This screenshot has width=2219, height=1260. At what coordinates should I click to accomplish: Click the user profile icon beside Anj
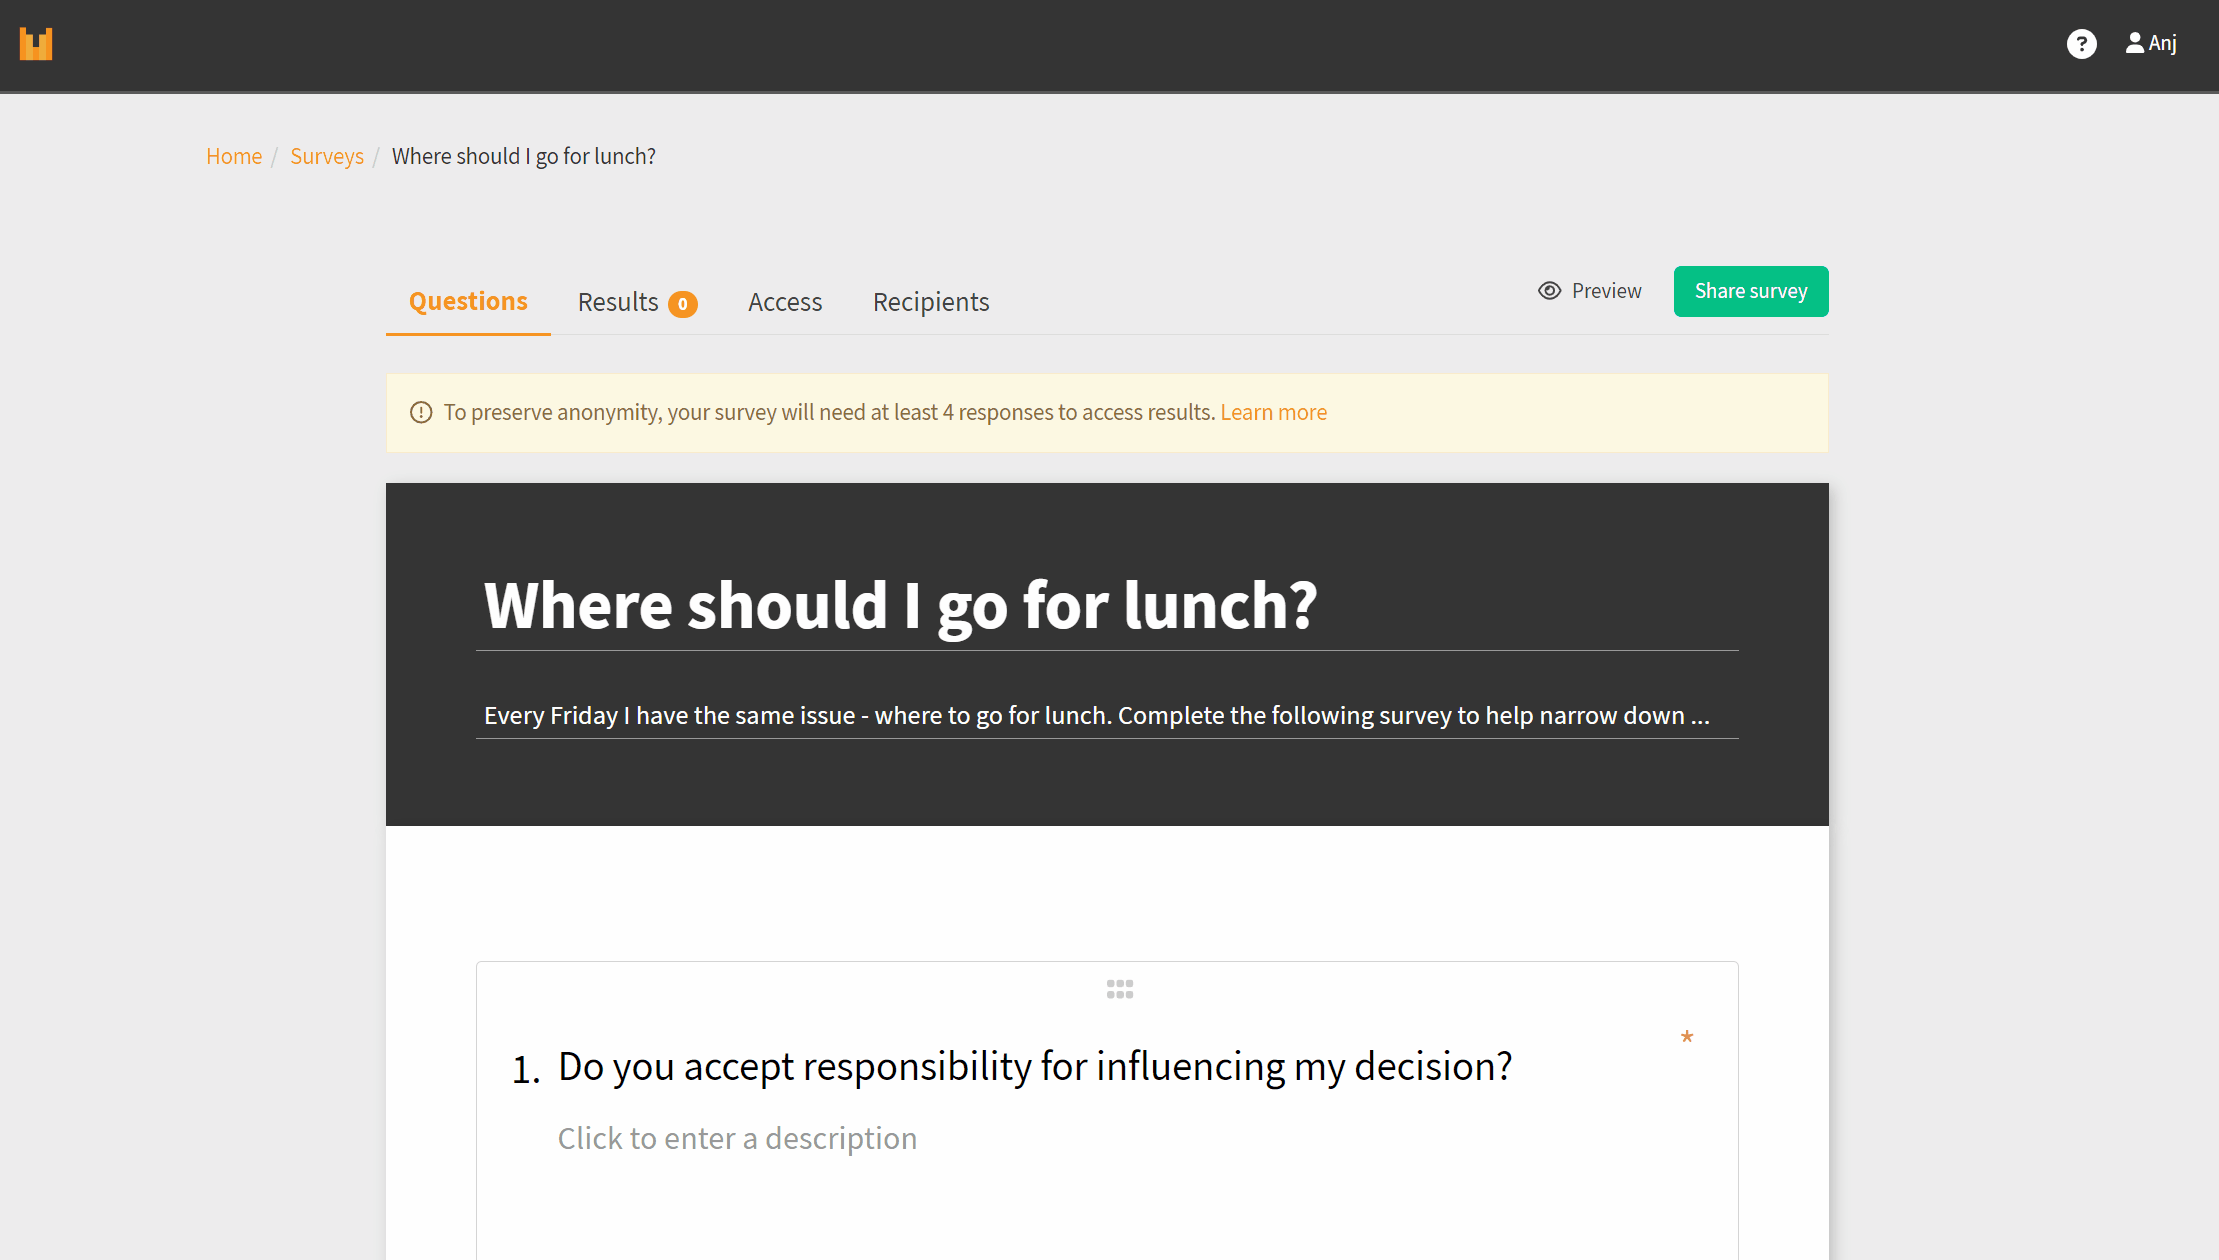tap(2134, 43)
